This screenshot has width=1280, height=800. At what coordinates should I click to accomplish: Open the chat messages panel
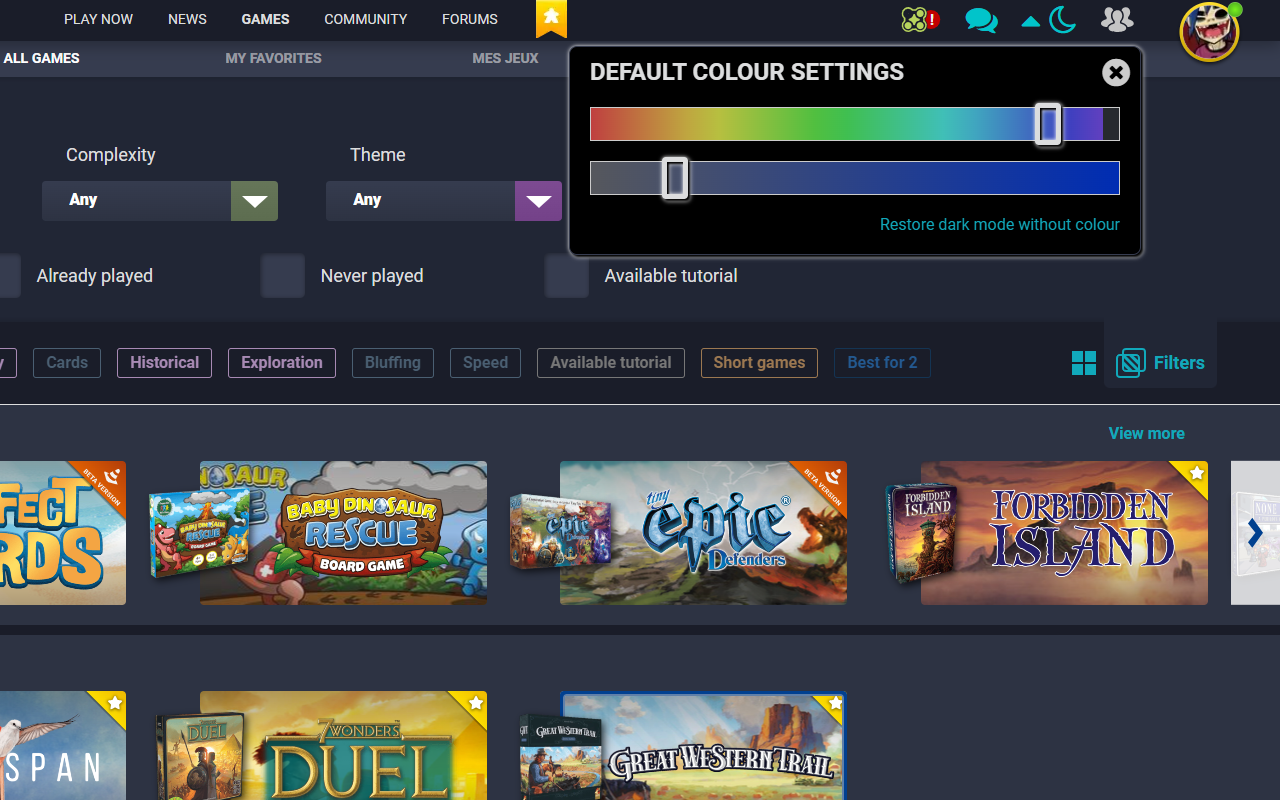[x=981, y=20]
